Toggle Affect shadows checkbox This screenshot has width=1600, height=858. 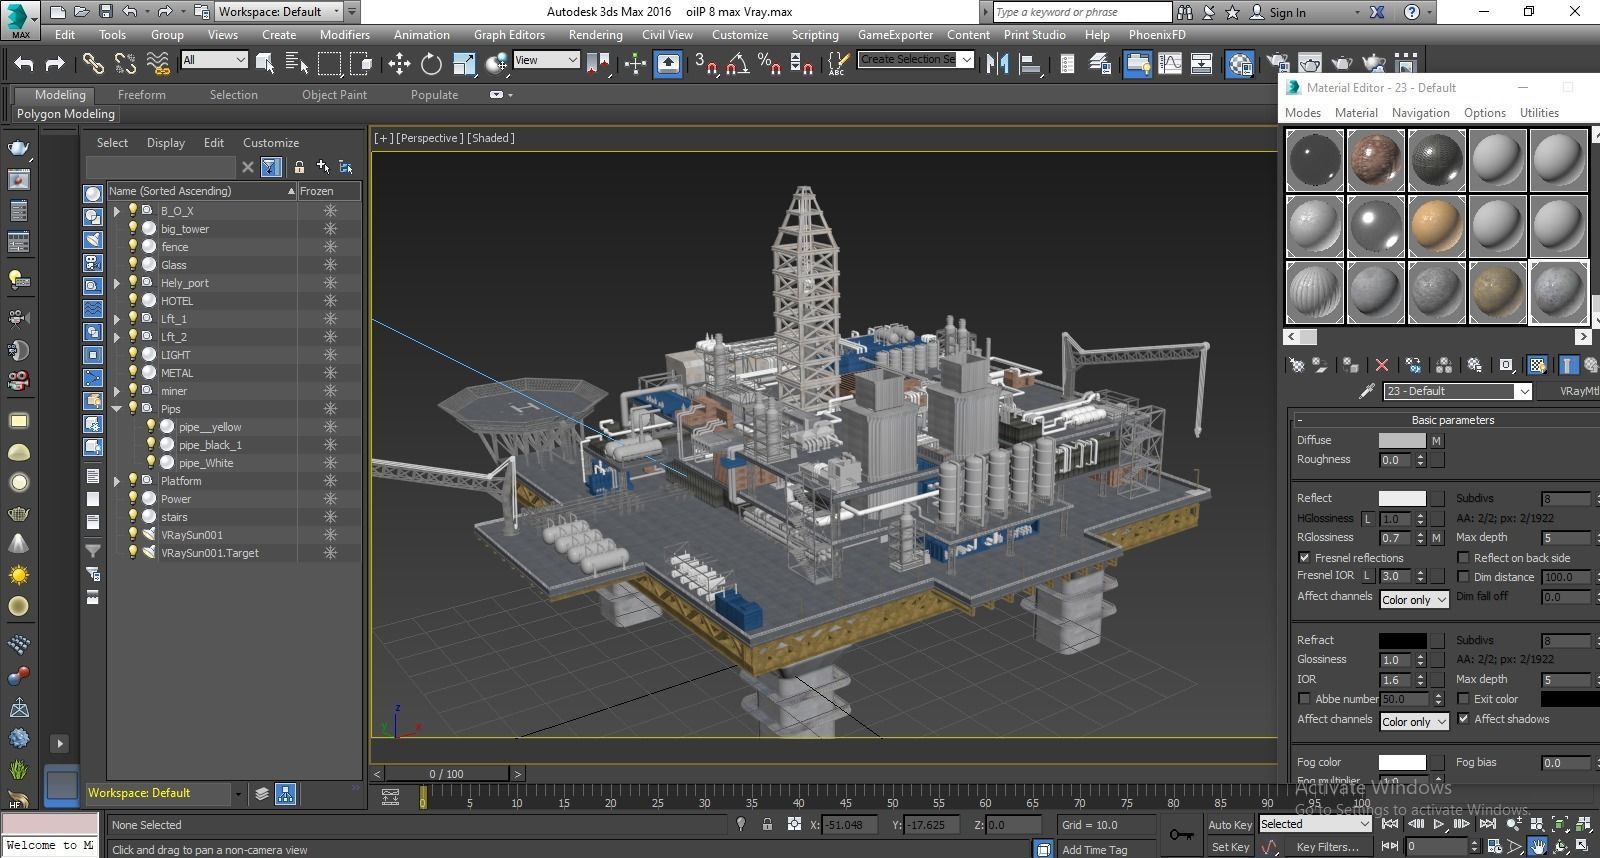[x=1463, y=719]
